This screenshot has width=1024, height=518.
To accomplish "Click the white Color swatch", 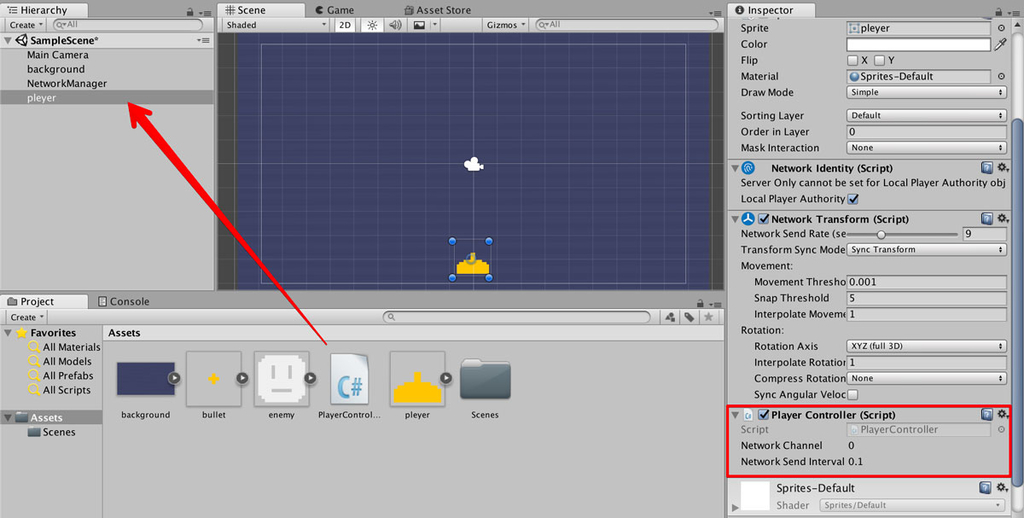I will coord(919,44).
